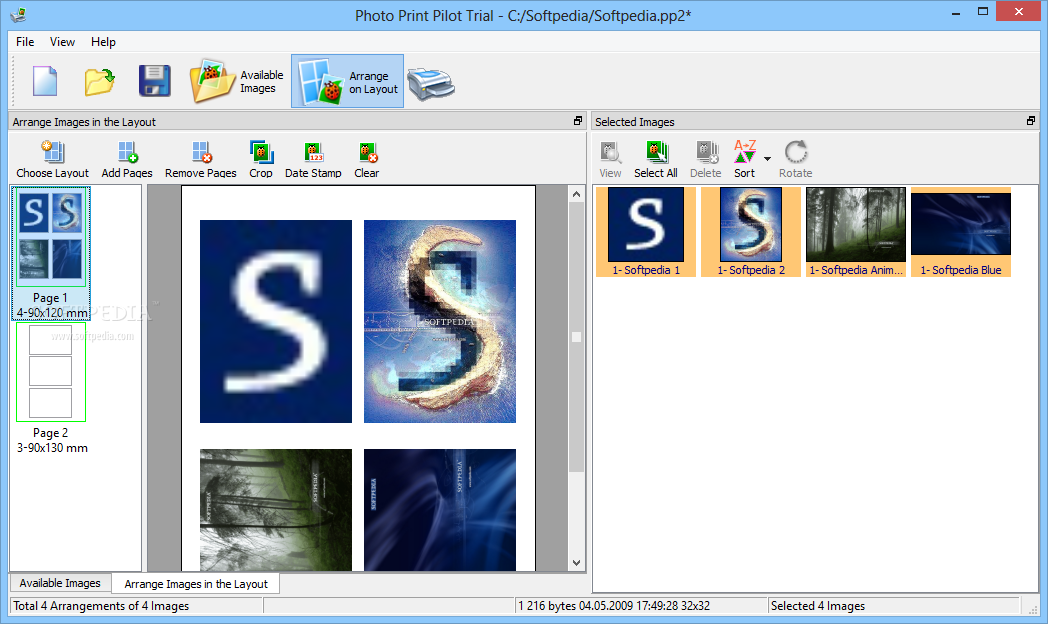This screenshot has width=1048, height=624.
Task: Minimize the Photo Print Pilot window
Action: point(956,12)
